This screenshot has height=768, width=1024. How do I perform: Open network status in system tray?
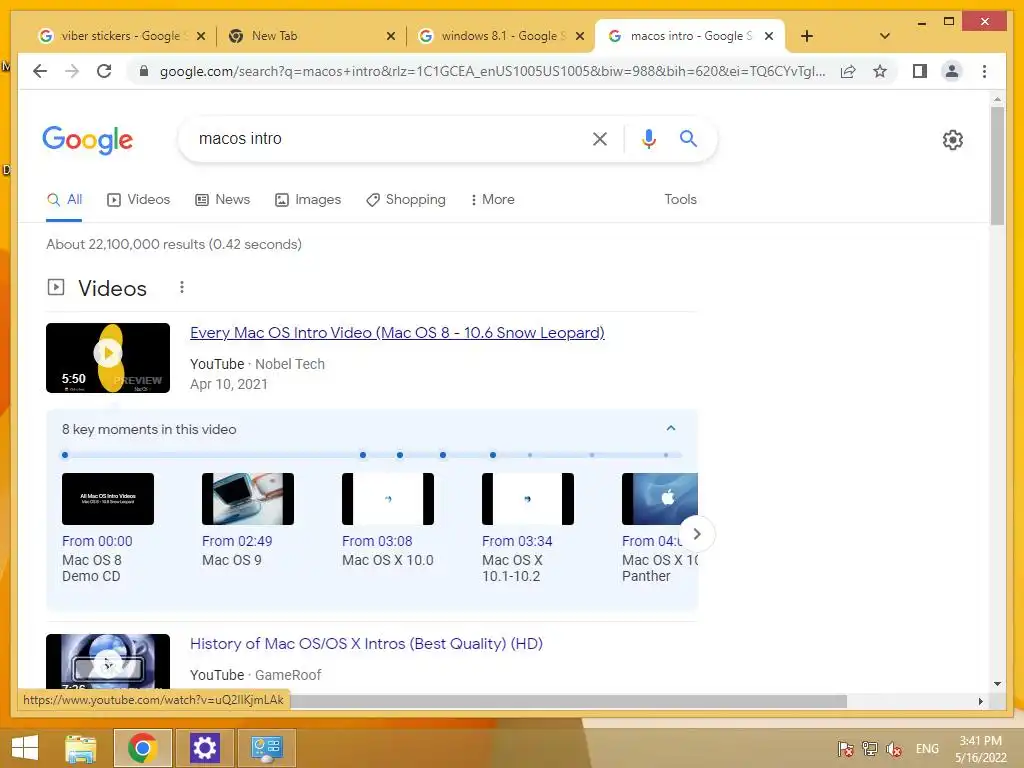tap(869, 748)
